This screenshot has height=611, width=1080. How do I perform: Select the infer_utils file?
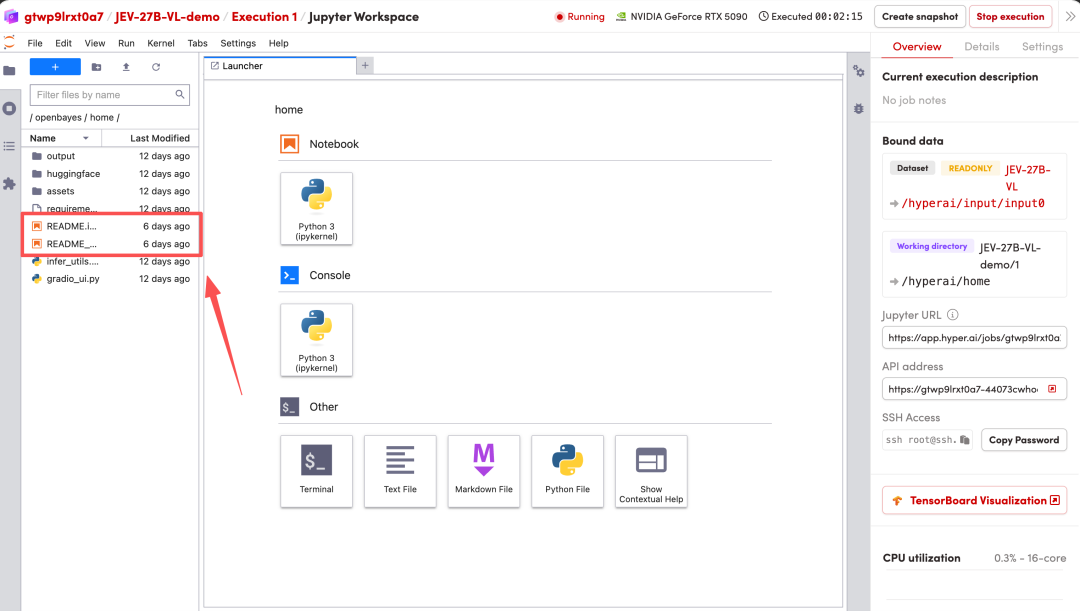(110, 261)
